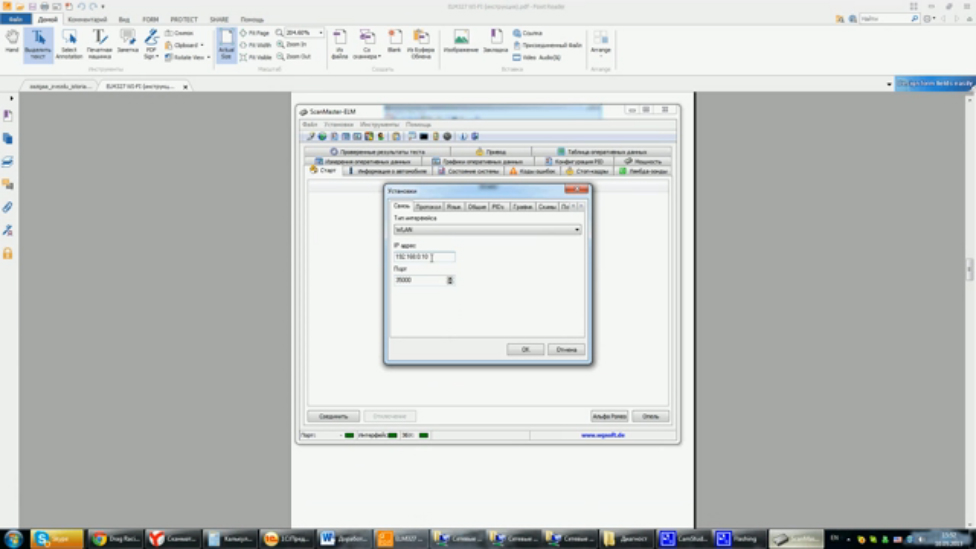Open the Pages panel in the left sidebar

pos(7,139)
